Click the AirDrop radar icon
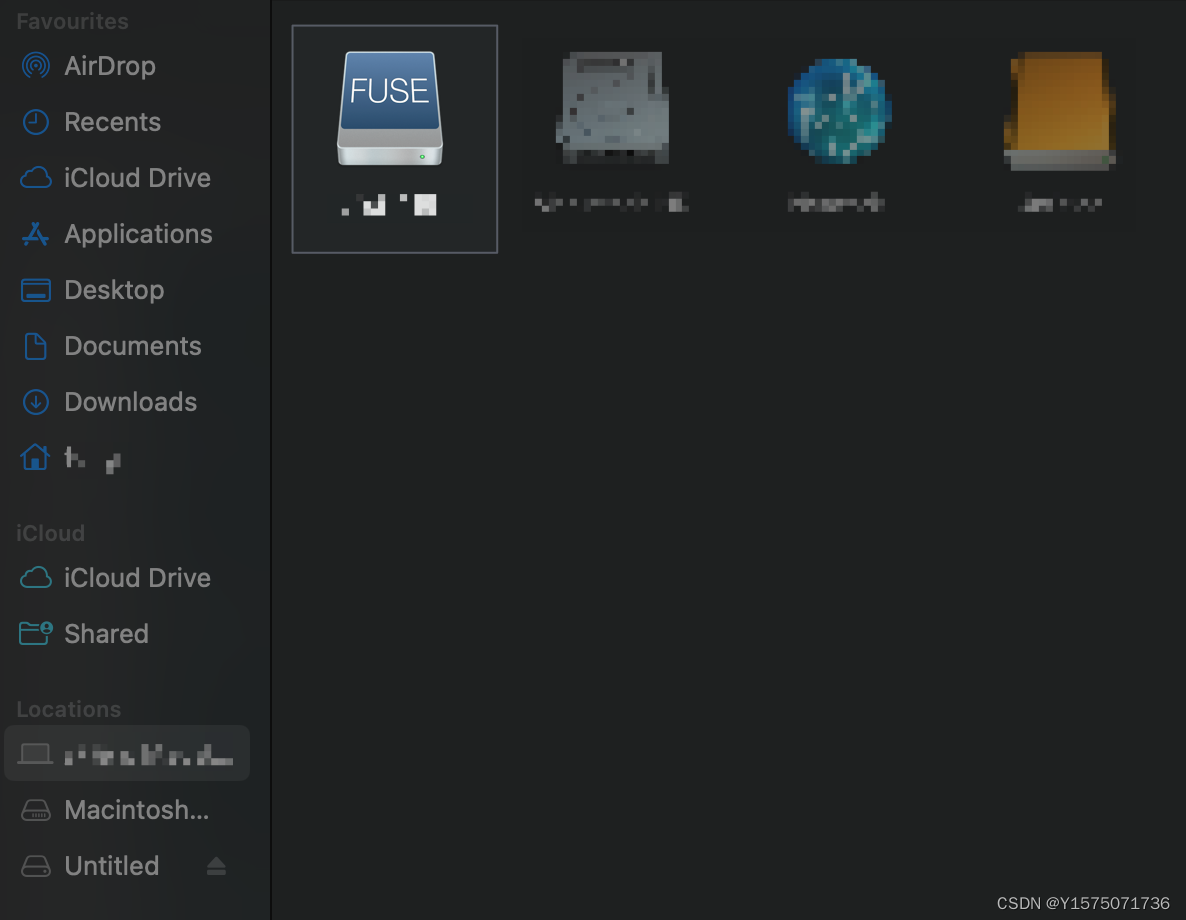The width and height of the screenshot is (1186, 920). 36,66
